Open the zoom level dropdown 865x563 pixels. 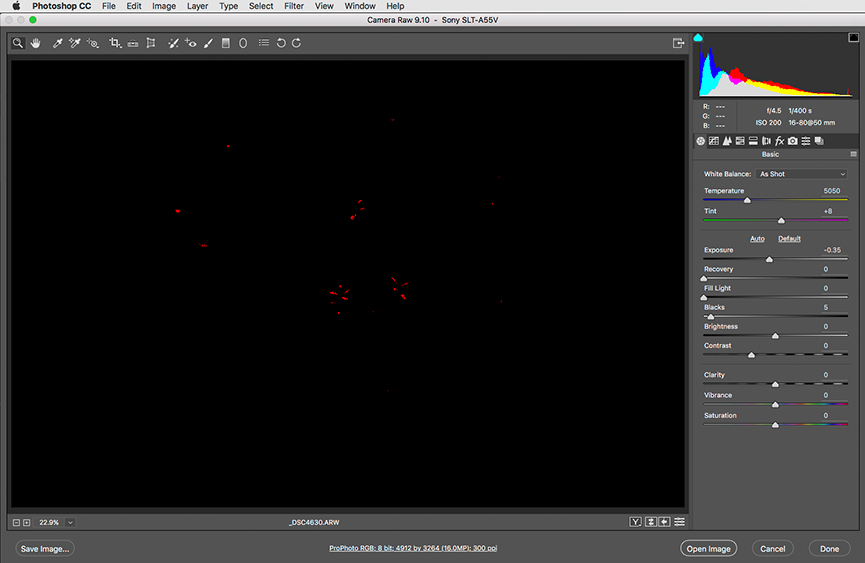point(71,522)
